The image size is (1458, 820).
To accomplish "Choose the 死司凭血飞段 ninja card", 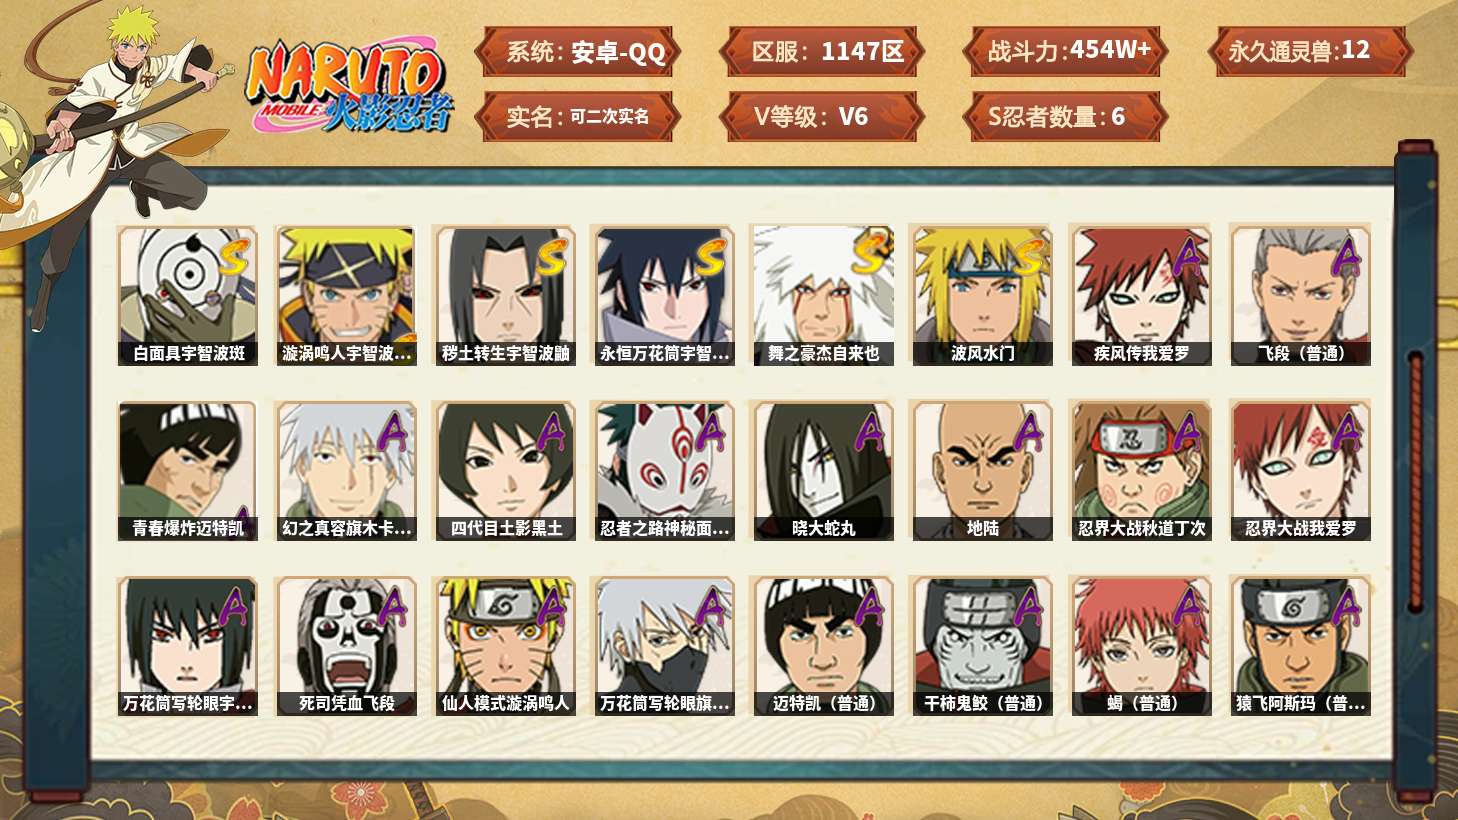I will point(346,646).
